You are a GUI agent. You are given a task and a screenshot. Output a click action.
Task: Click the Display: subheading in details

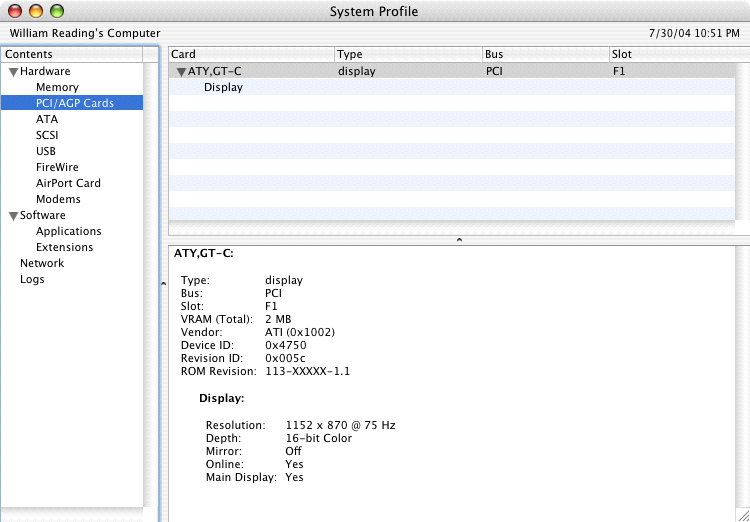pos(222,398)
